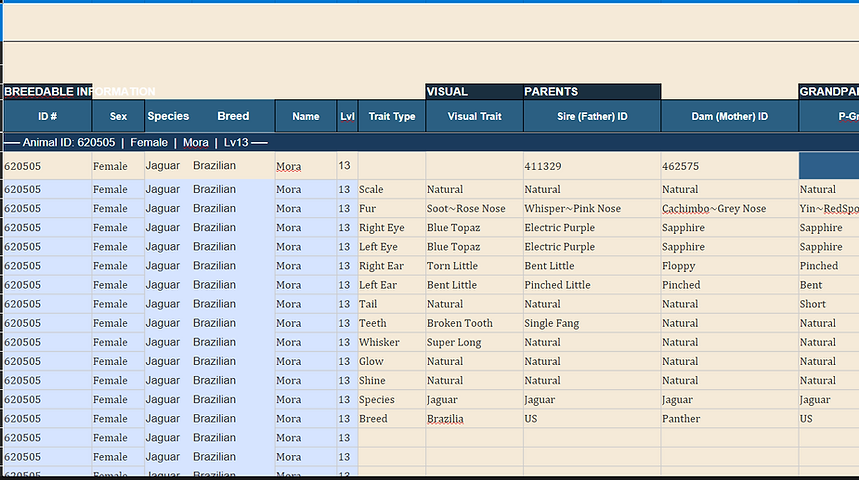Viewport: 859px width, 480px height.
Task: Select the Animal ID 620505 banner row
Action: tap(431, 142)
